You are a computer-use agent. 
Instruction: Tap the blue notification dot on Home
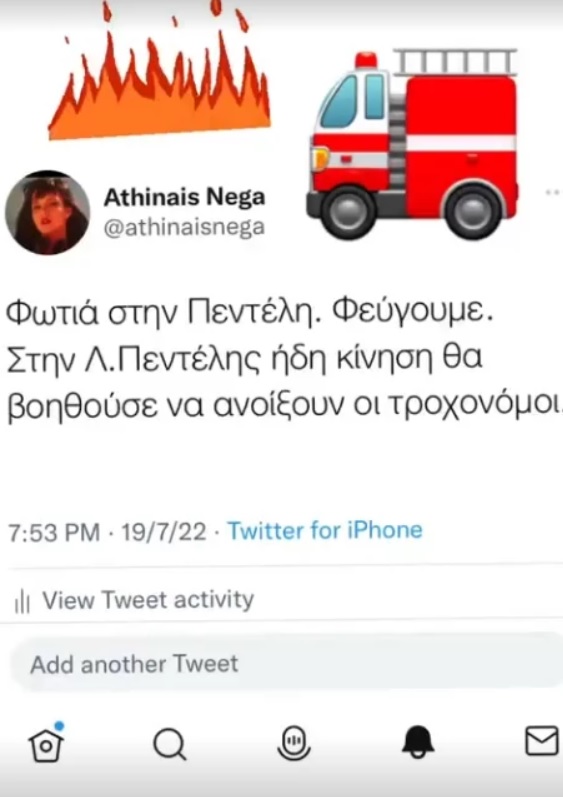pyautogui.click(x=59, y=726)
